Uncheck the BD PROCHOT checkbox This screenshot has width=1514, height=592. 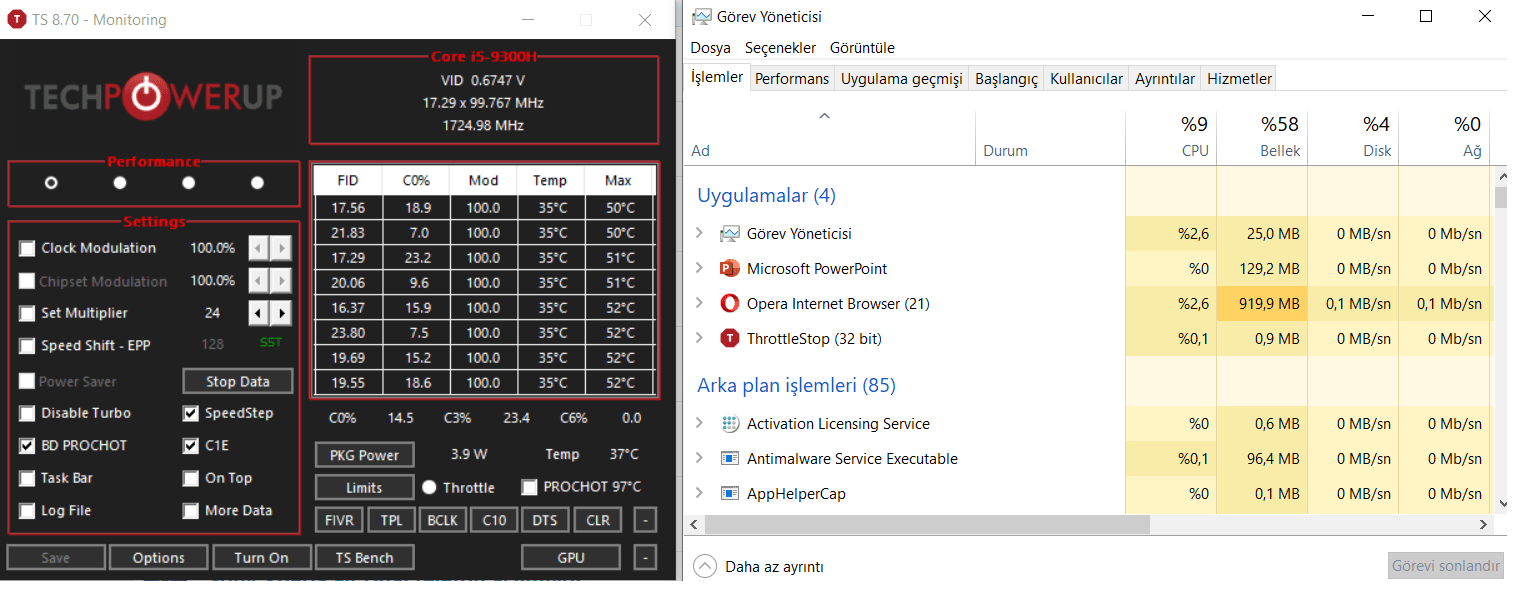pos(27,446)
